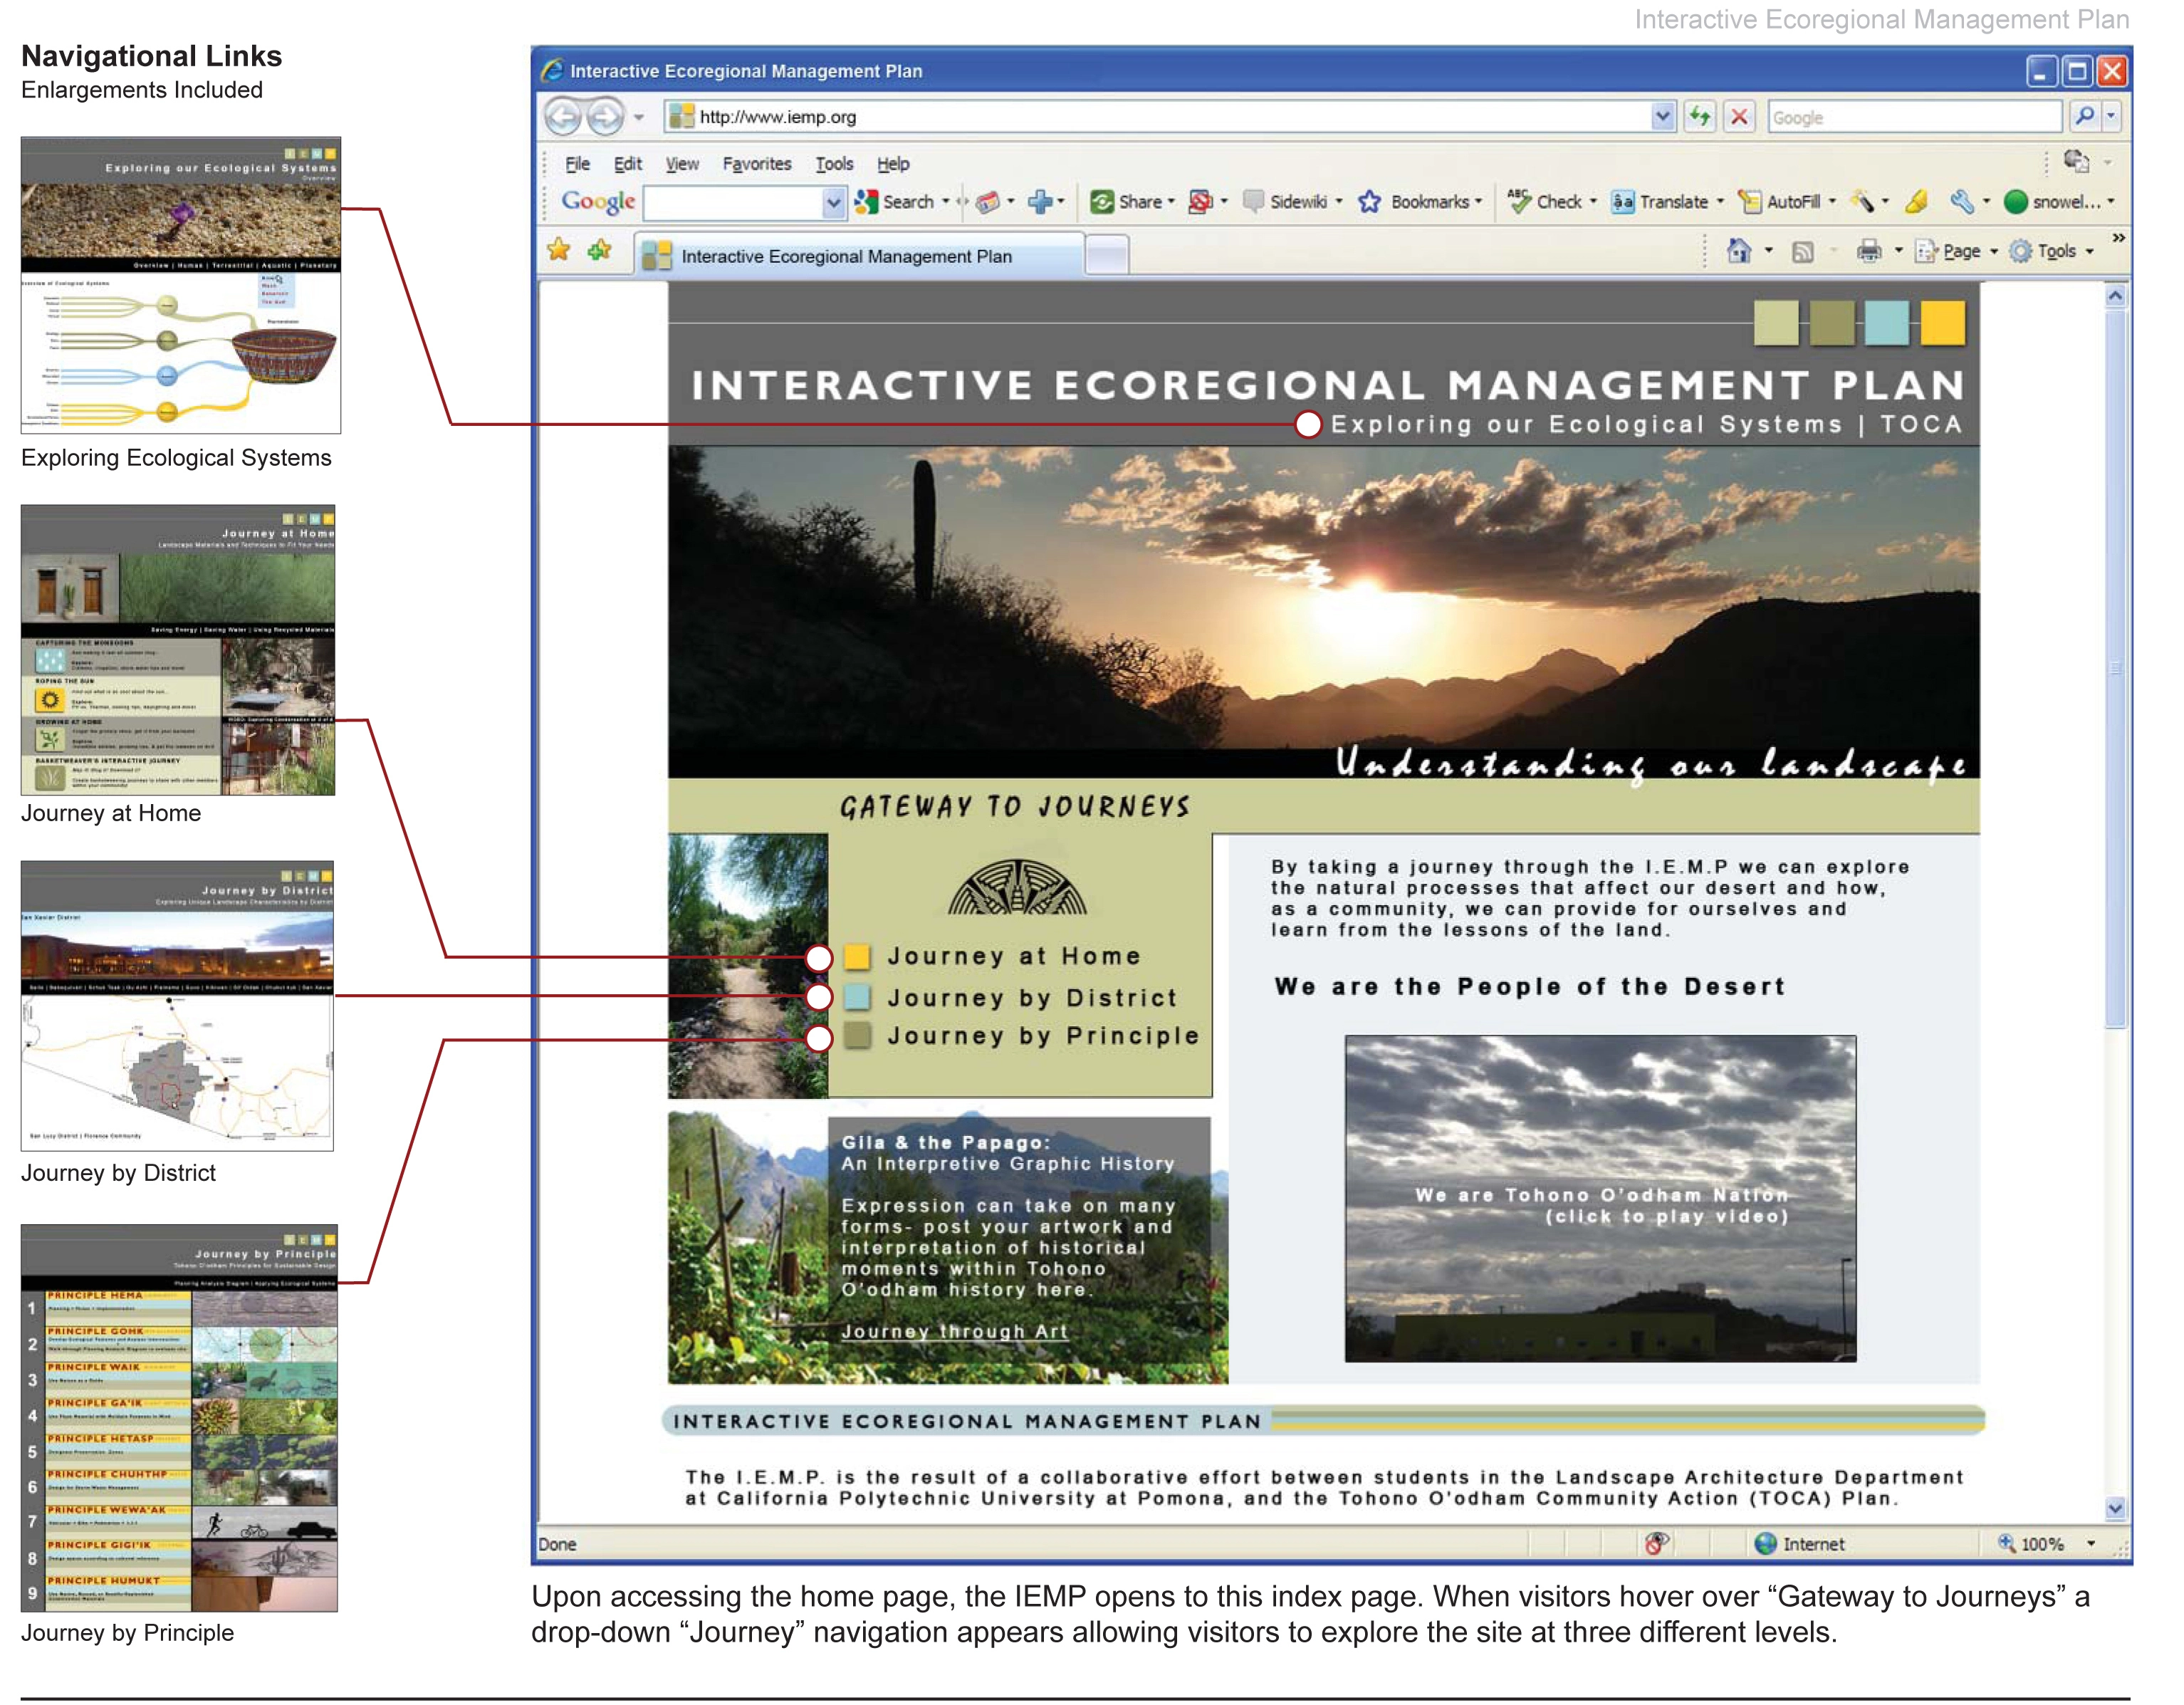Open the Google toolbar search box dropdown
2184x1705 pixels.
832,203
